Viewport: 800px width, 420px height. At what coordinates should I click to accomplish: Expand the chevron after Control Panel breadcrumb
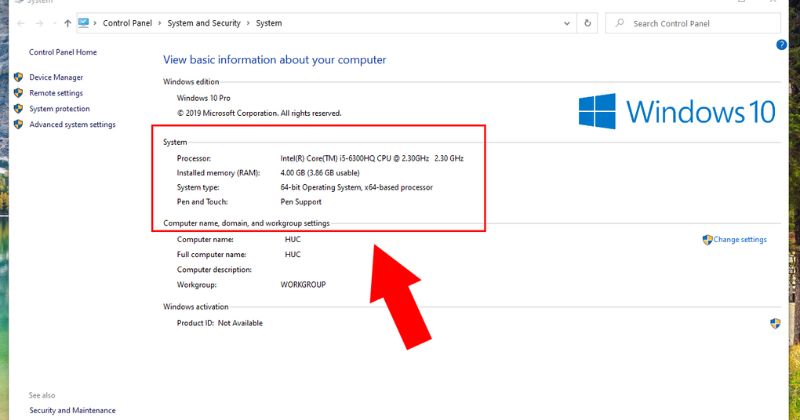click(x=160, y=23)
